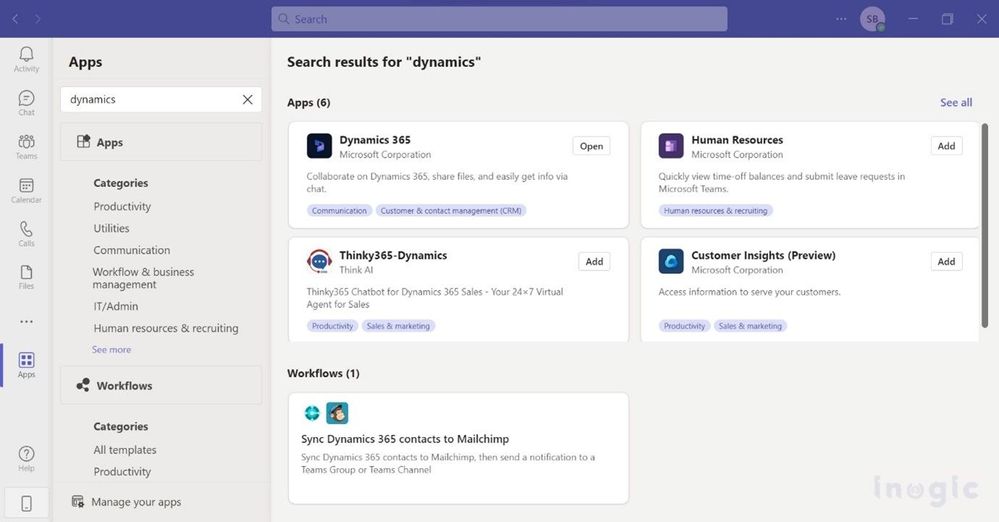Click the Manage your apps icon

pyautogui.click(x=78, y=502)
